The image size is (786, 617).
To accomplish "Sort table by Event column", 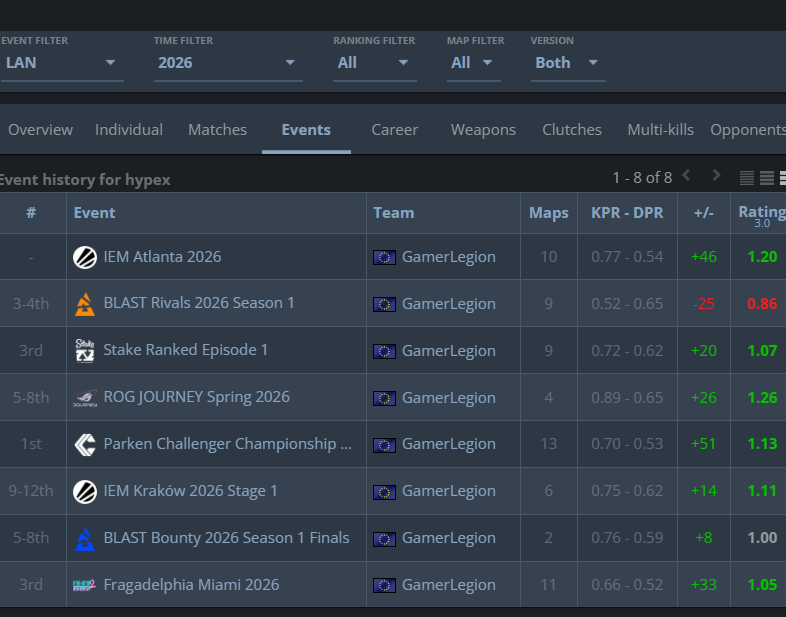I will 94,213.
